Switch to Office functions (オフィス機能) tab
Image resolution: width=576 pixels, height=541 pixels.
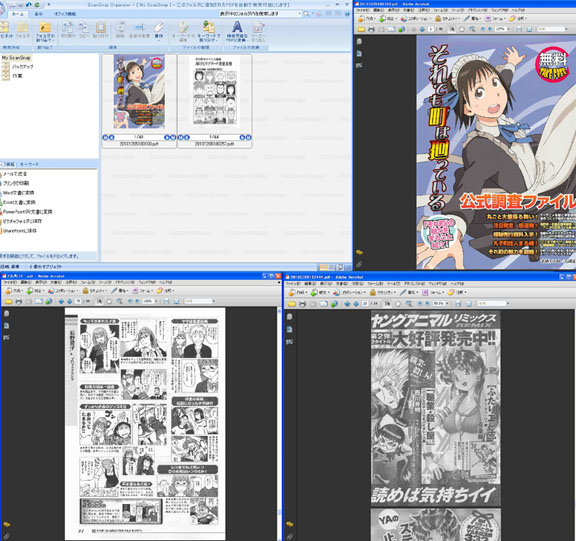[65, 14]
